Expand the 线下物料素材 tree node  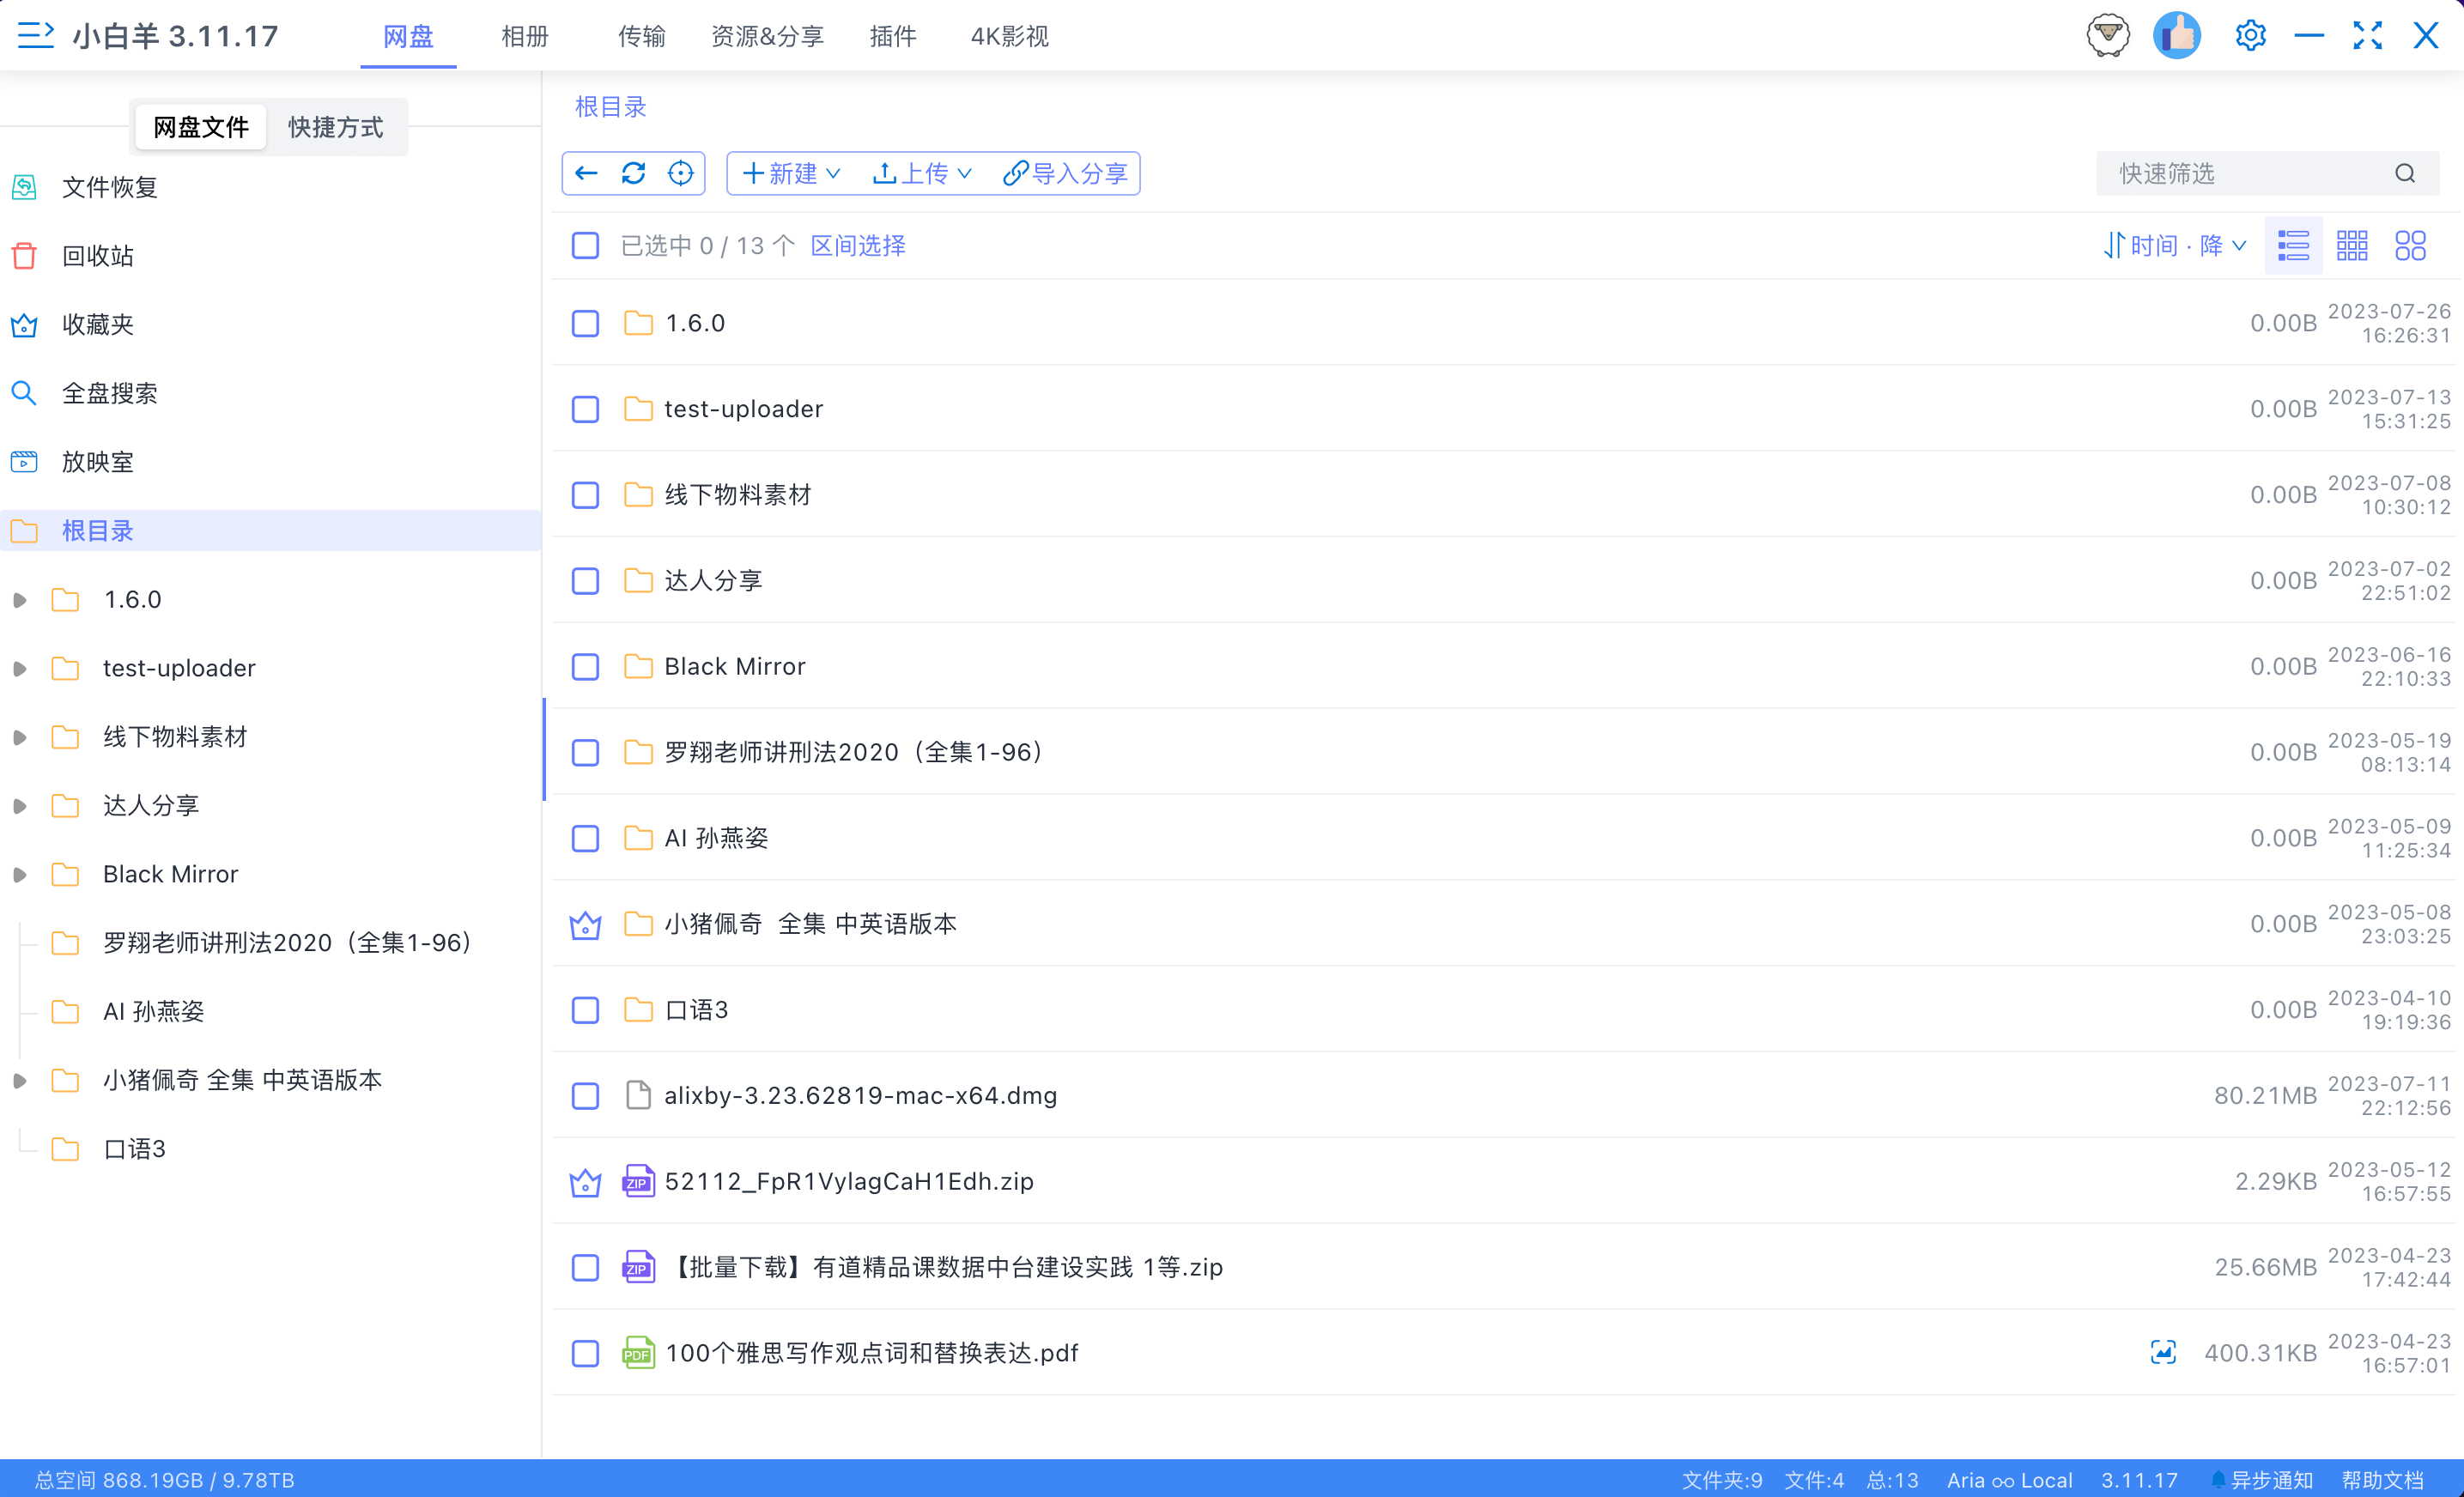[x=19, y=737]
